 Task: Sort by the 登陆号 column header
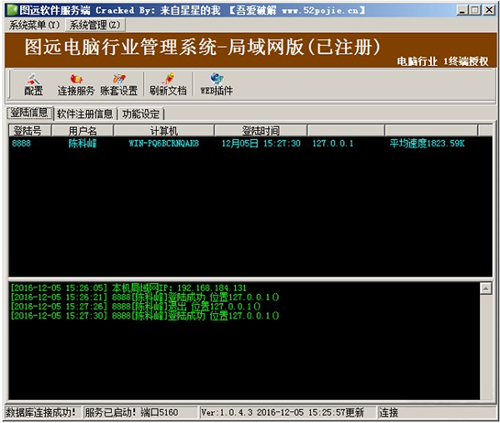[29, 131]
